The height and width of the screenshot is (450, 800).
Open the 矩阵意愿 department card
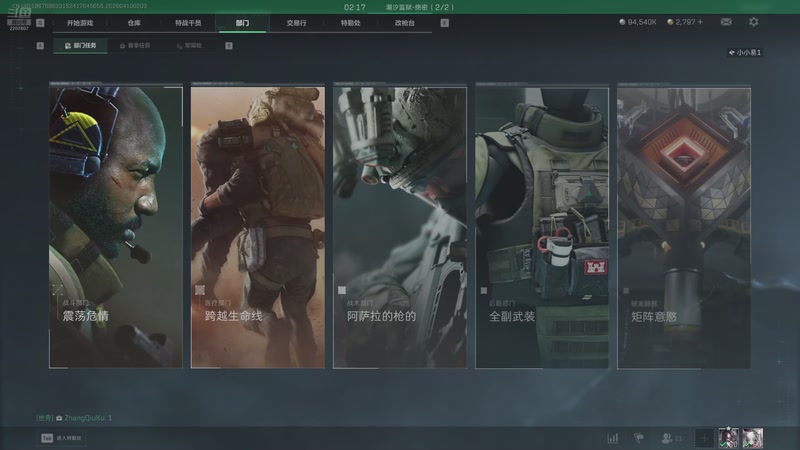click(x=684, y=227)
